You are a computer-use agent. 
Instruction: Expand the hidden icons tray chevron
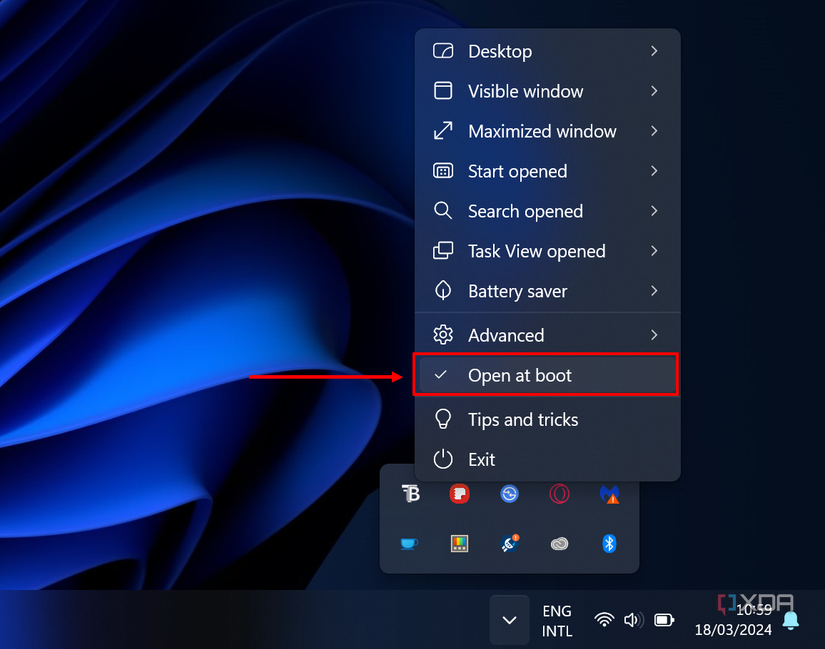(509, 620)
